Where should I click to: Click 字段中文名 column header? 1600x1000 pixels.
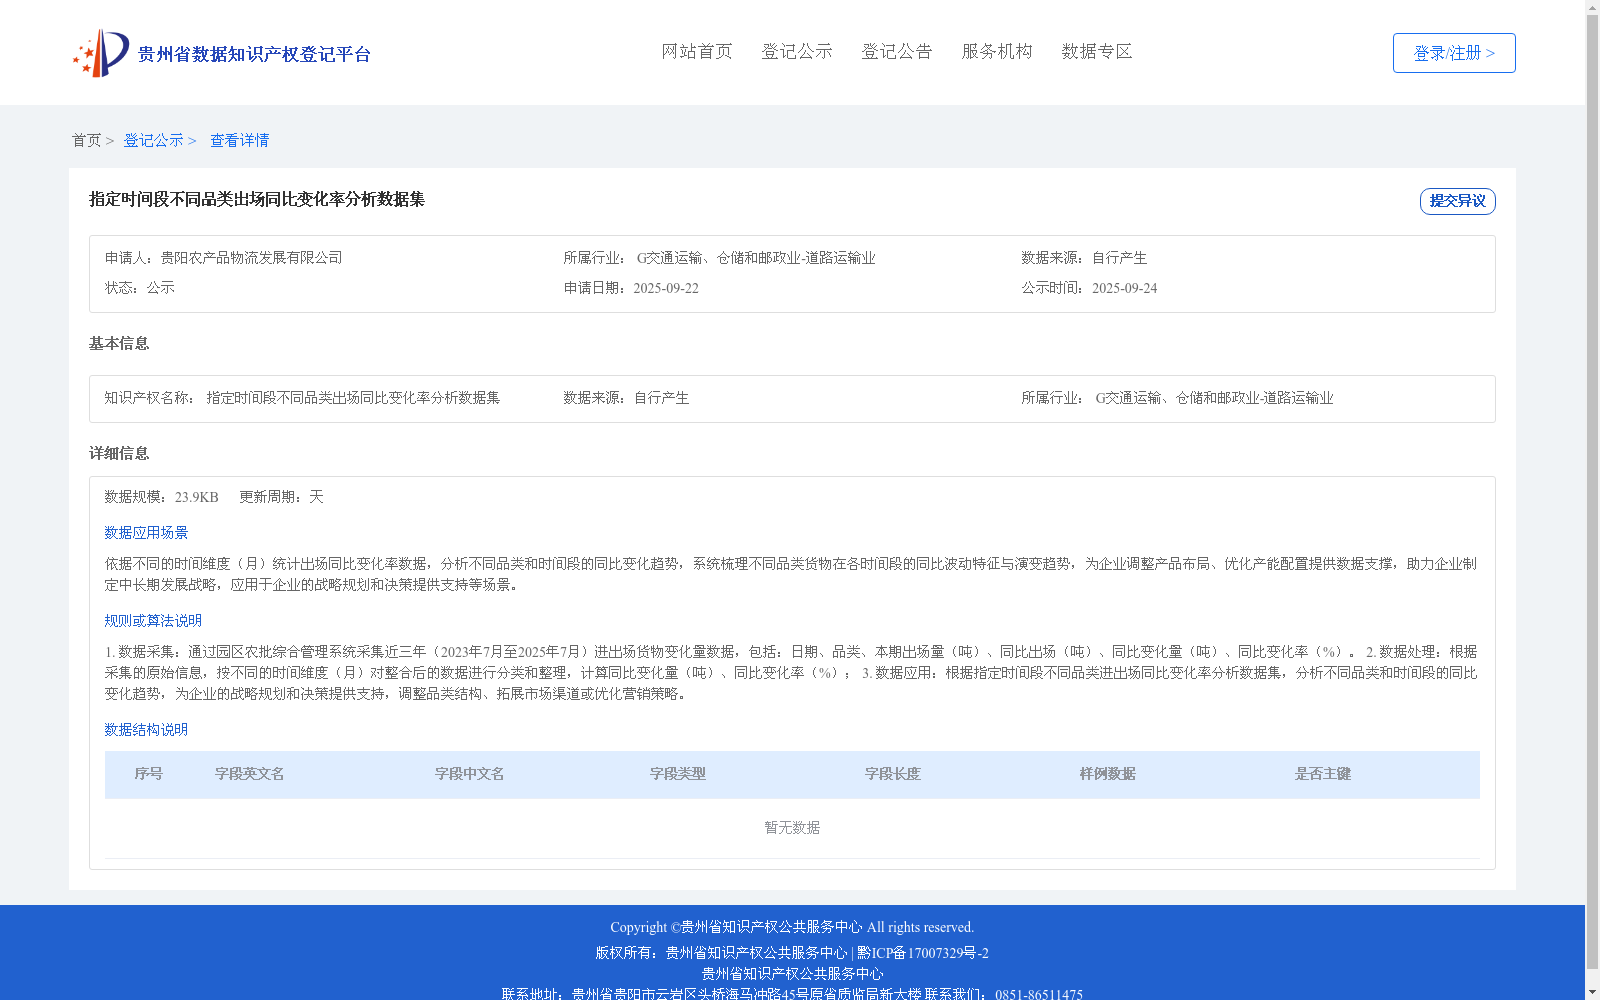point(470,774)
